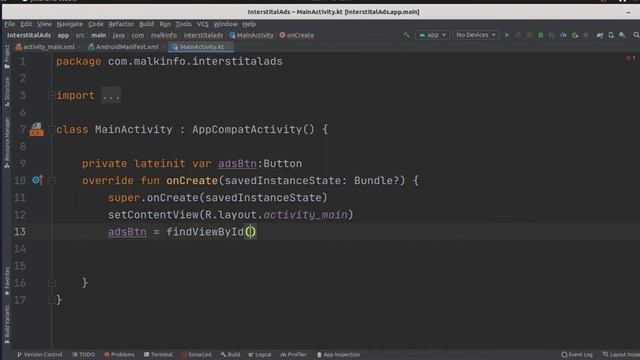Click the MainActivity breadcrumb item
This screenshot has height=360, width=640.
[x=251, y=36]
